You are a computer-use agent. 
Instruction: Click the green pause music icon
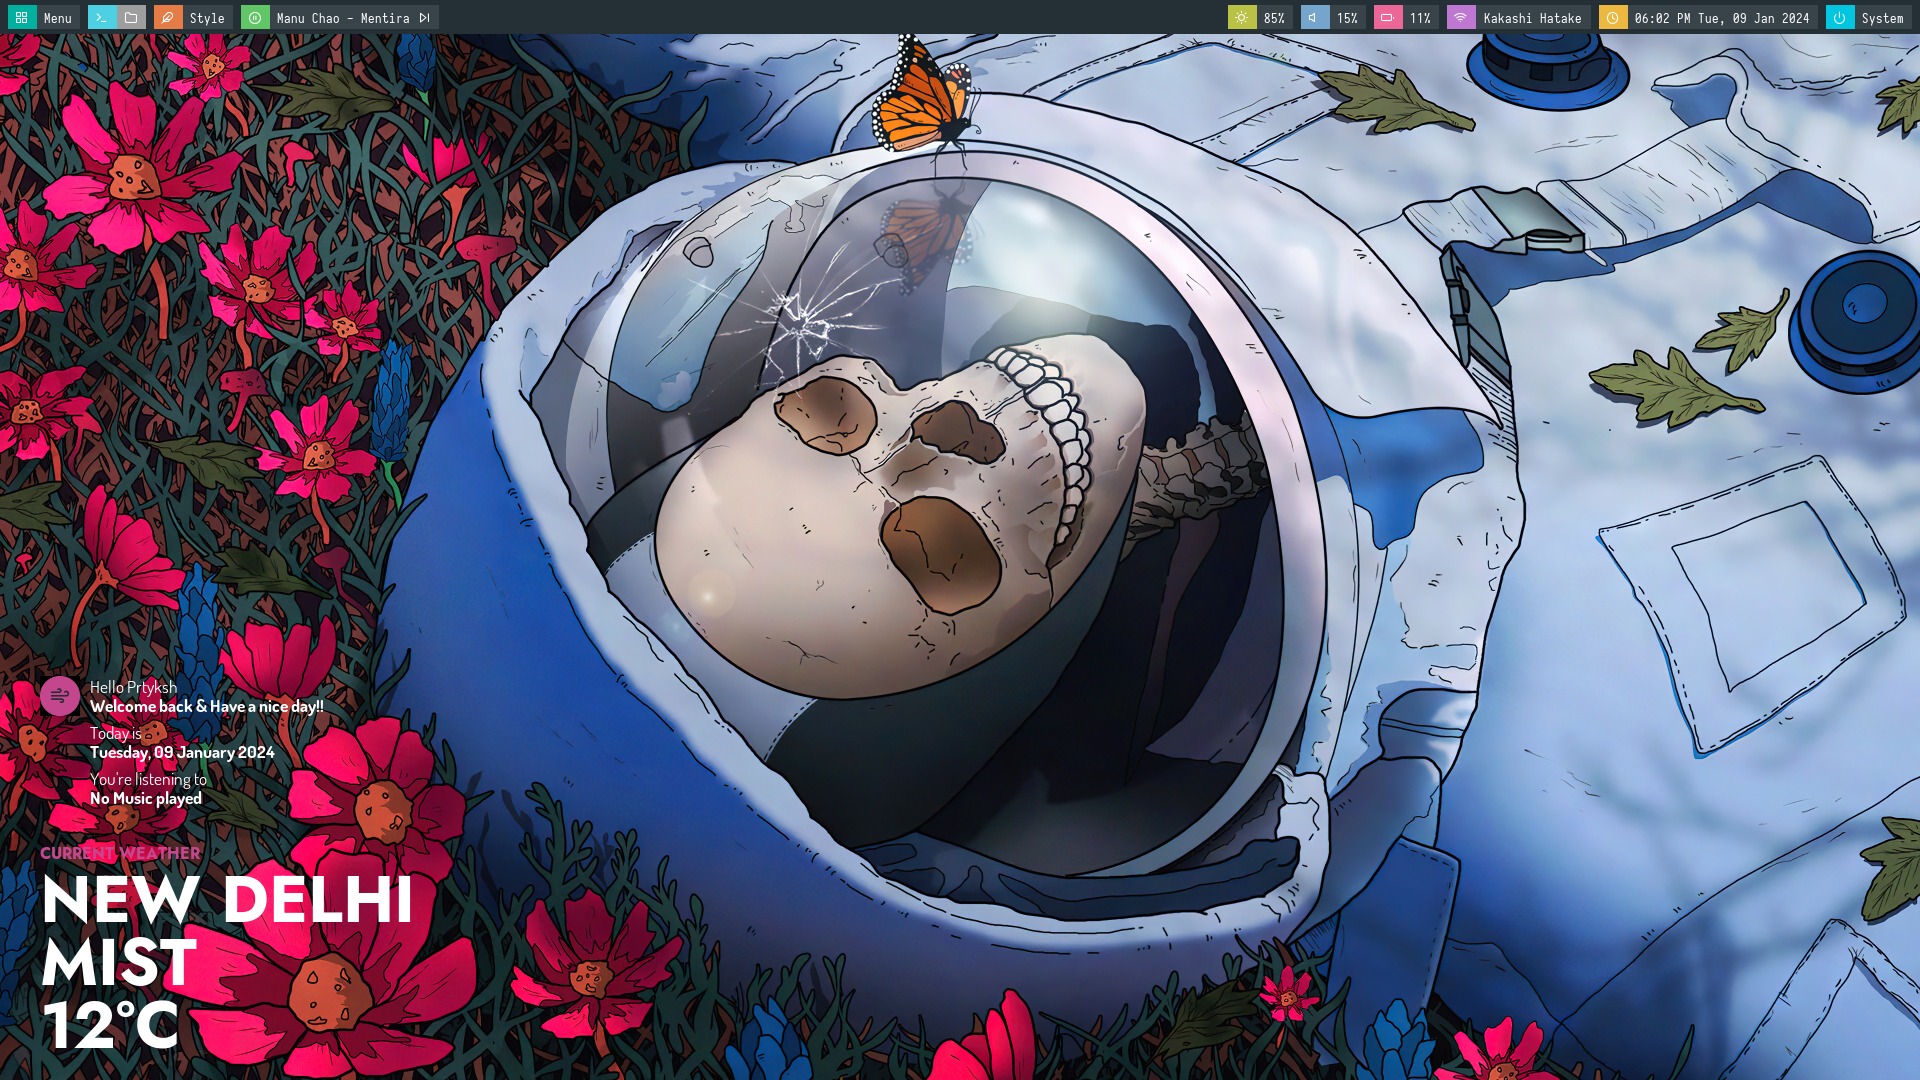point(255,18)
